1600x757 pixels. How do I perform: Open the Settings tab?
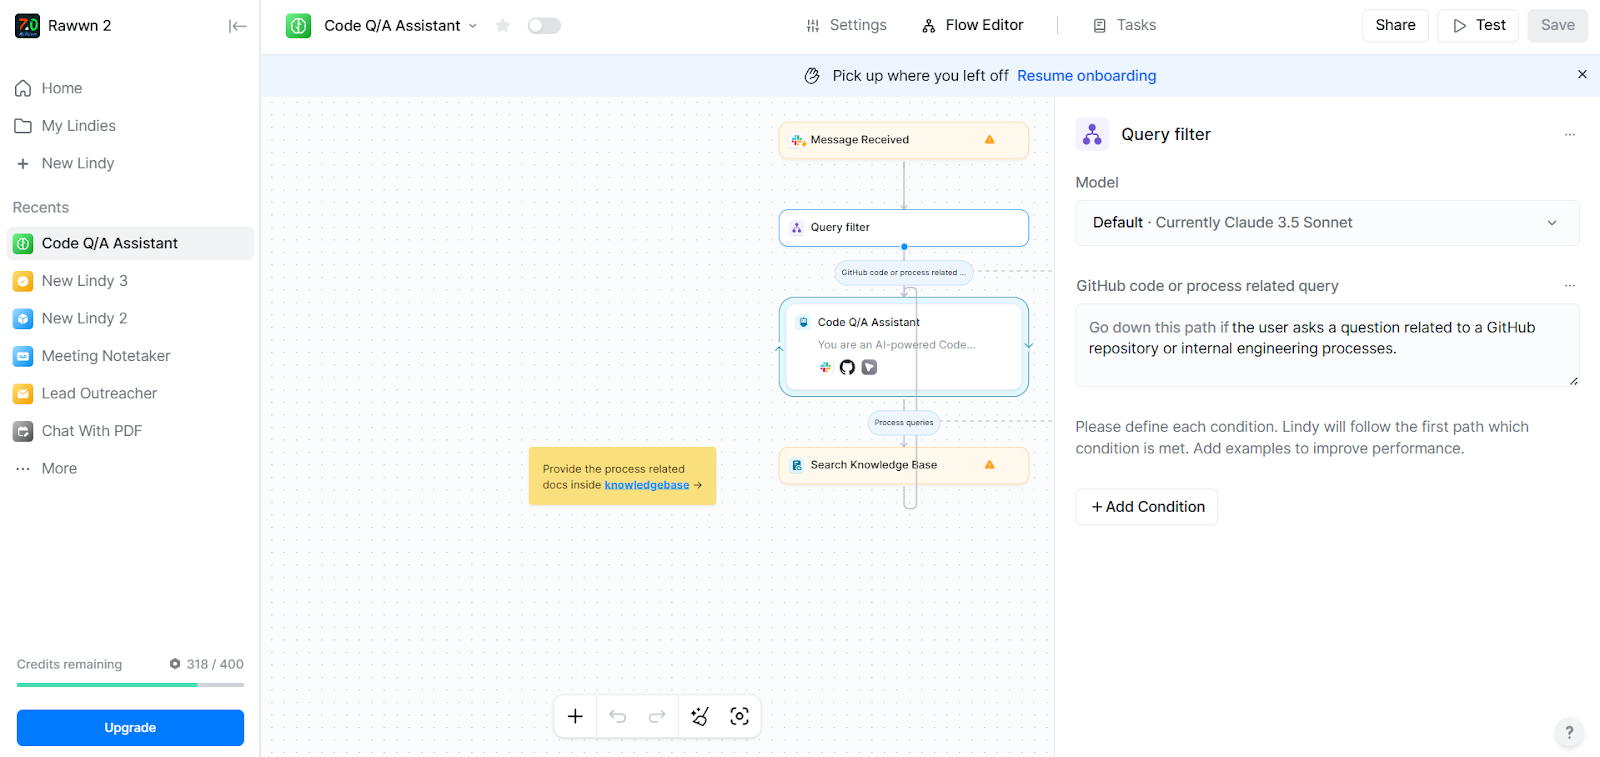tap(846, 25)
